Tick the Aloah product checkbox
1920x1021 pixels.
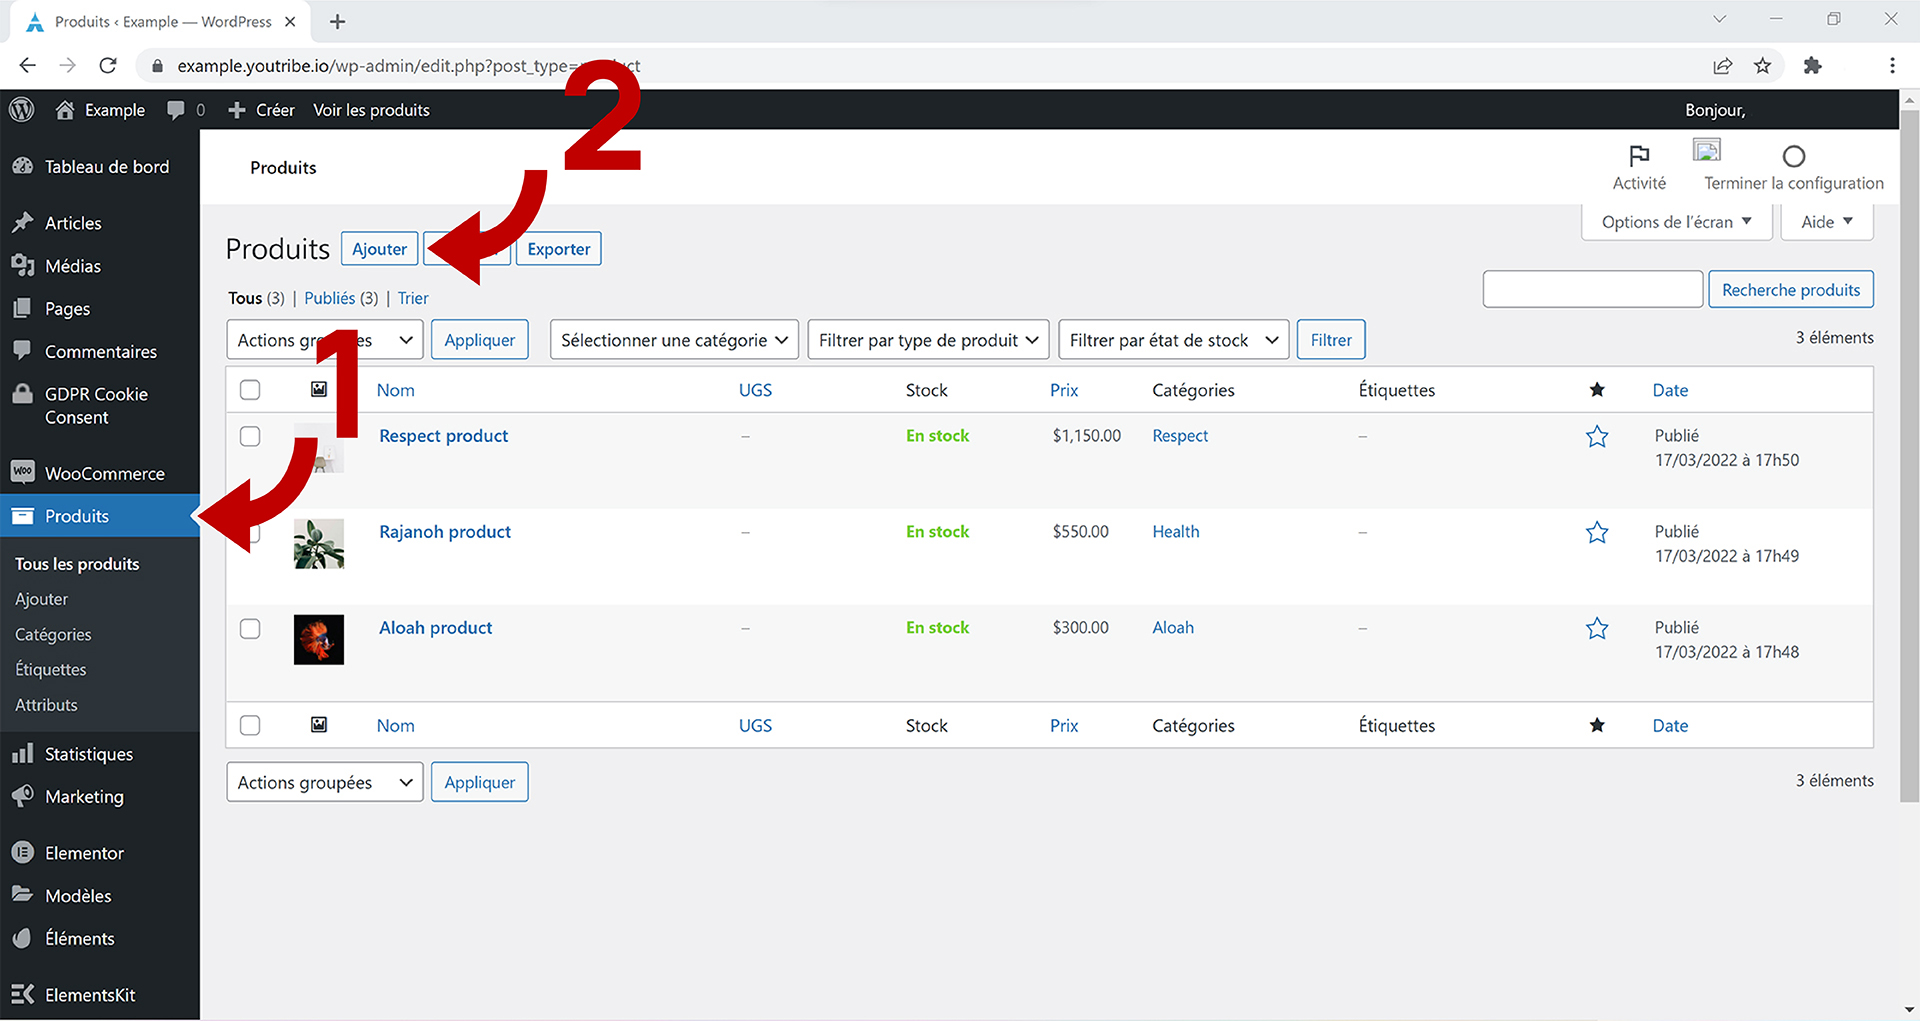pos(250,629)
